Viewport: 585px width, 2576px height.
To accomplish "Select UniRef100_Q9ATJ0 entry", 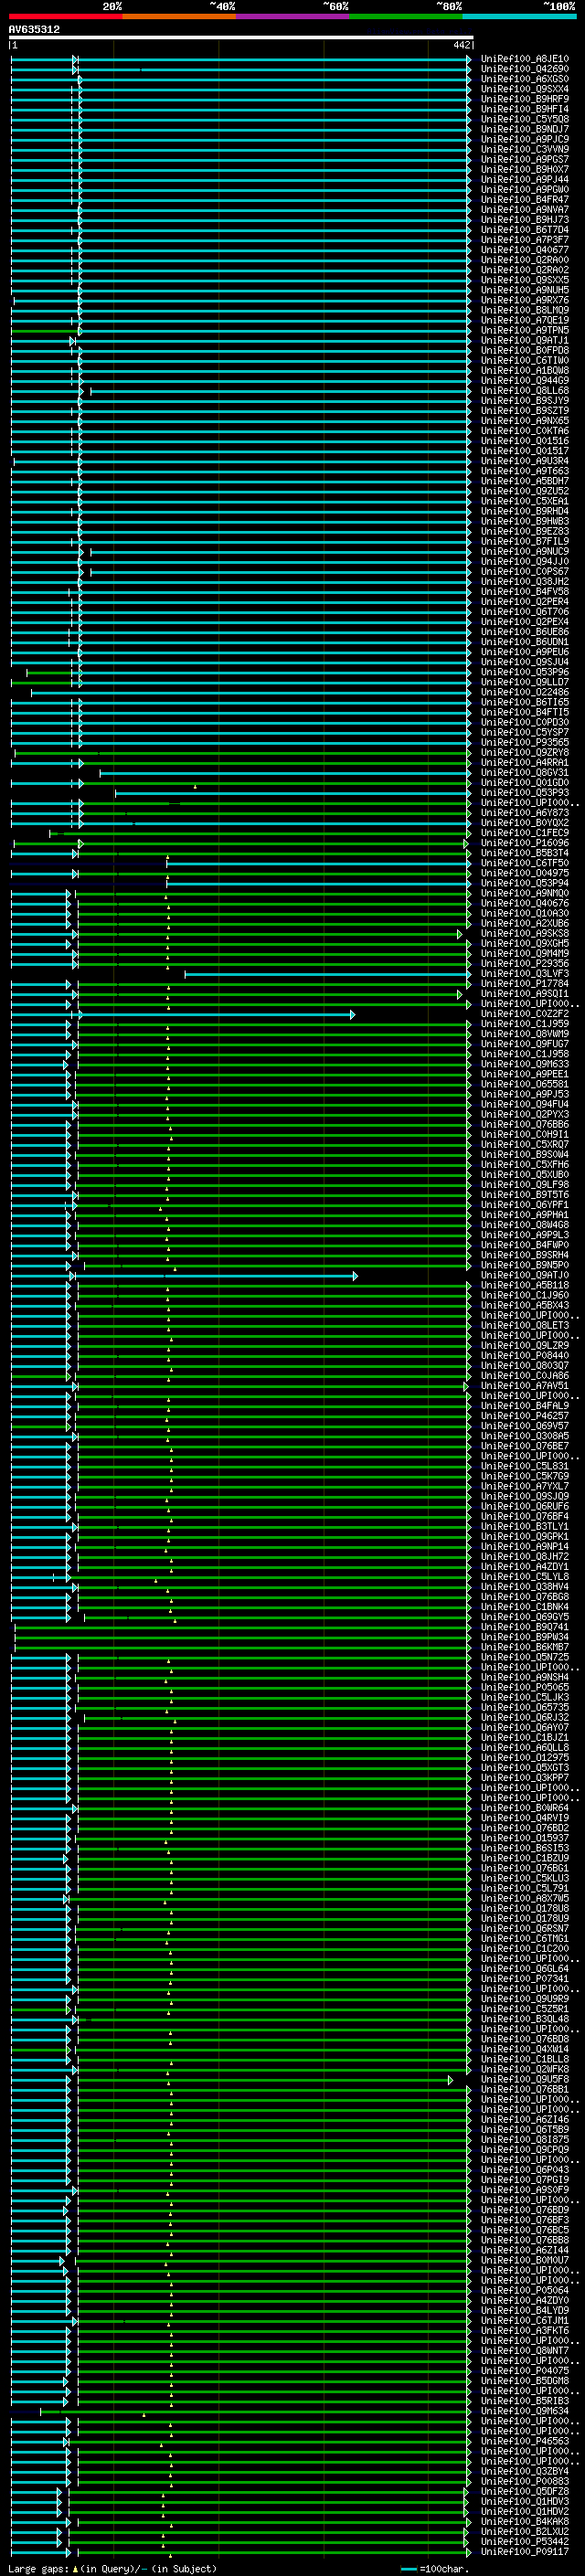I will click(525, 1276).
